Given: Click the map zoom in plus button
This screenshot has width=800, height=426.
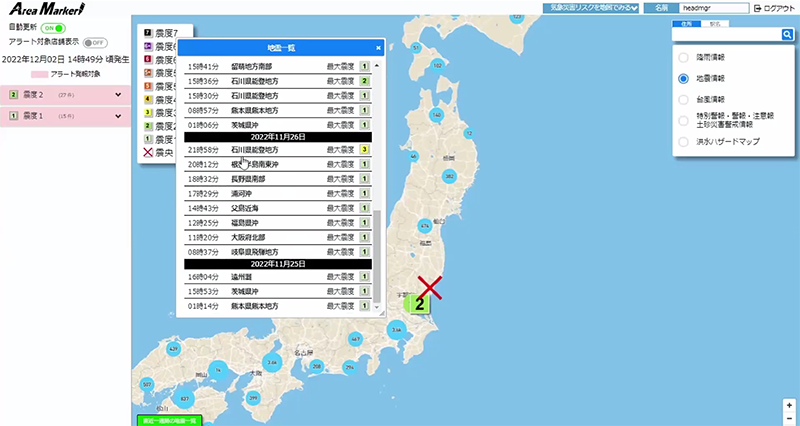Looking at the screenshot, I should [789, 405].
